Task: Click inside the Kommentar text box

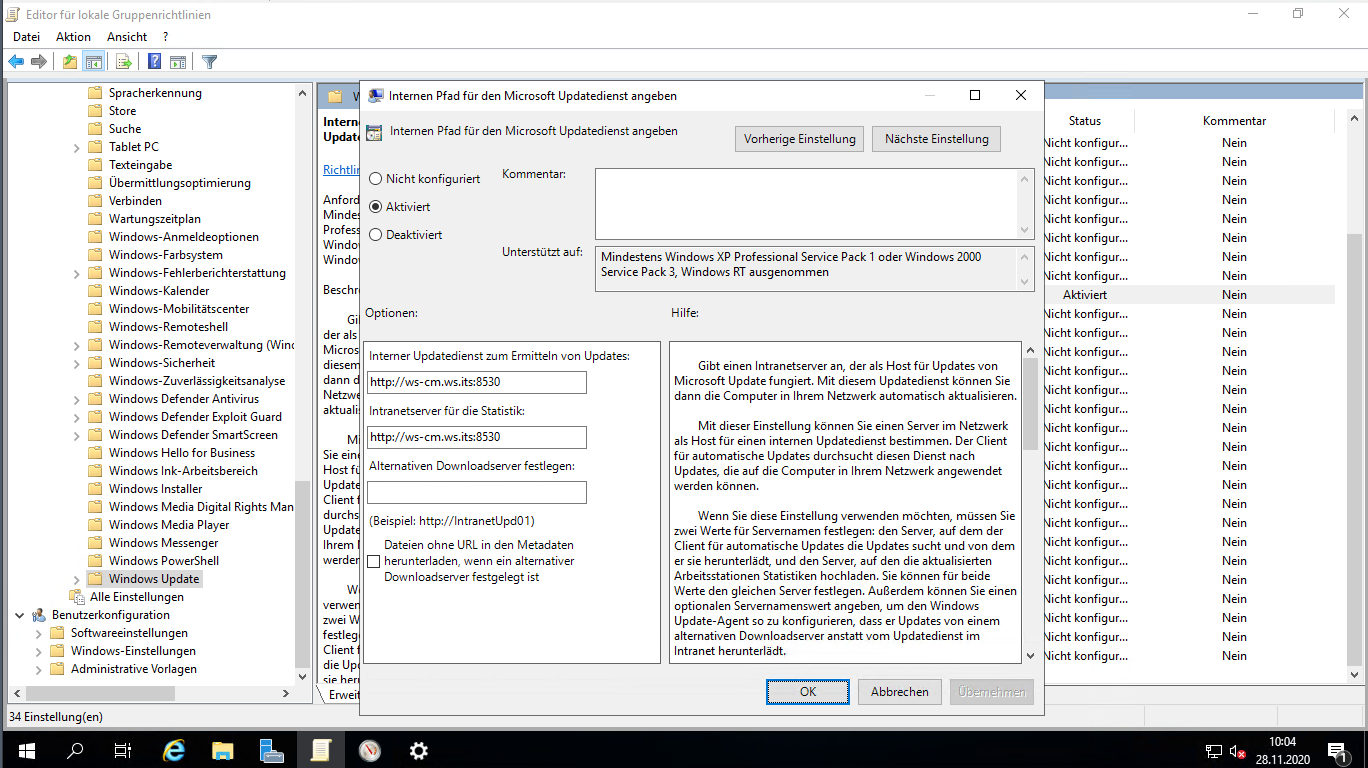Action: 806,203
